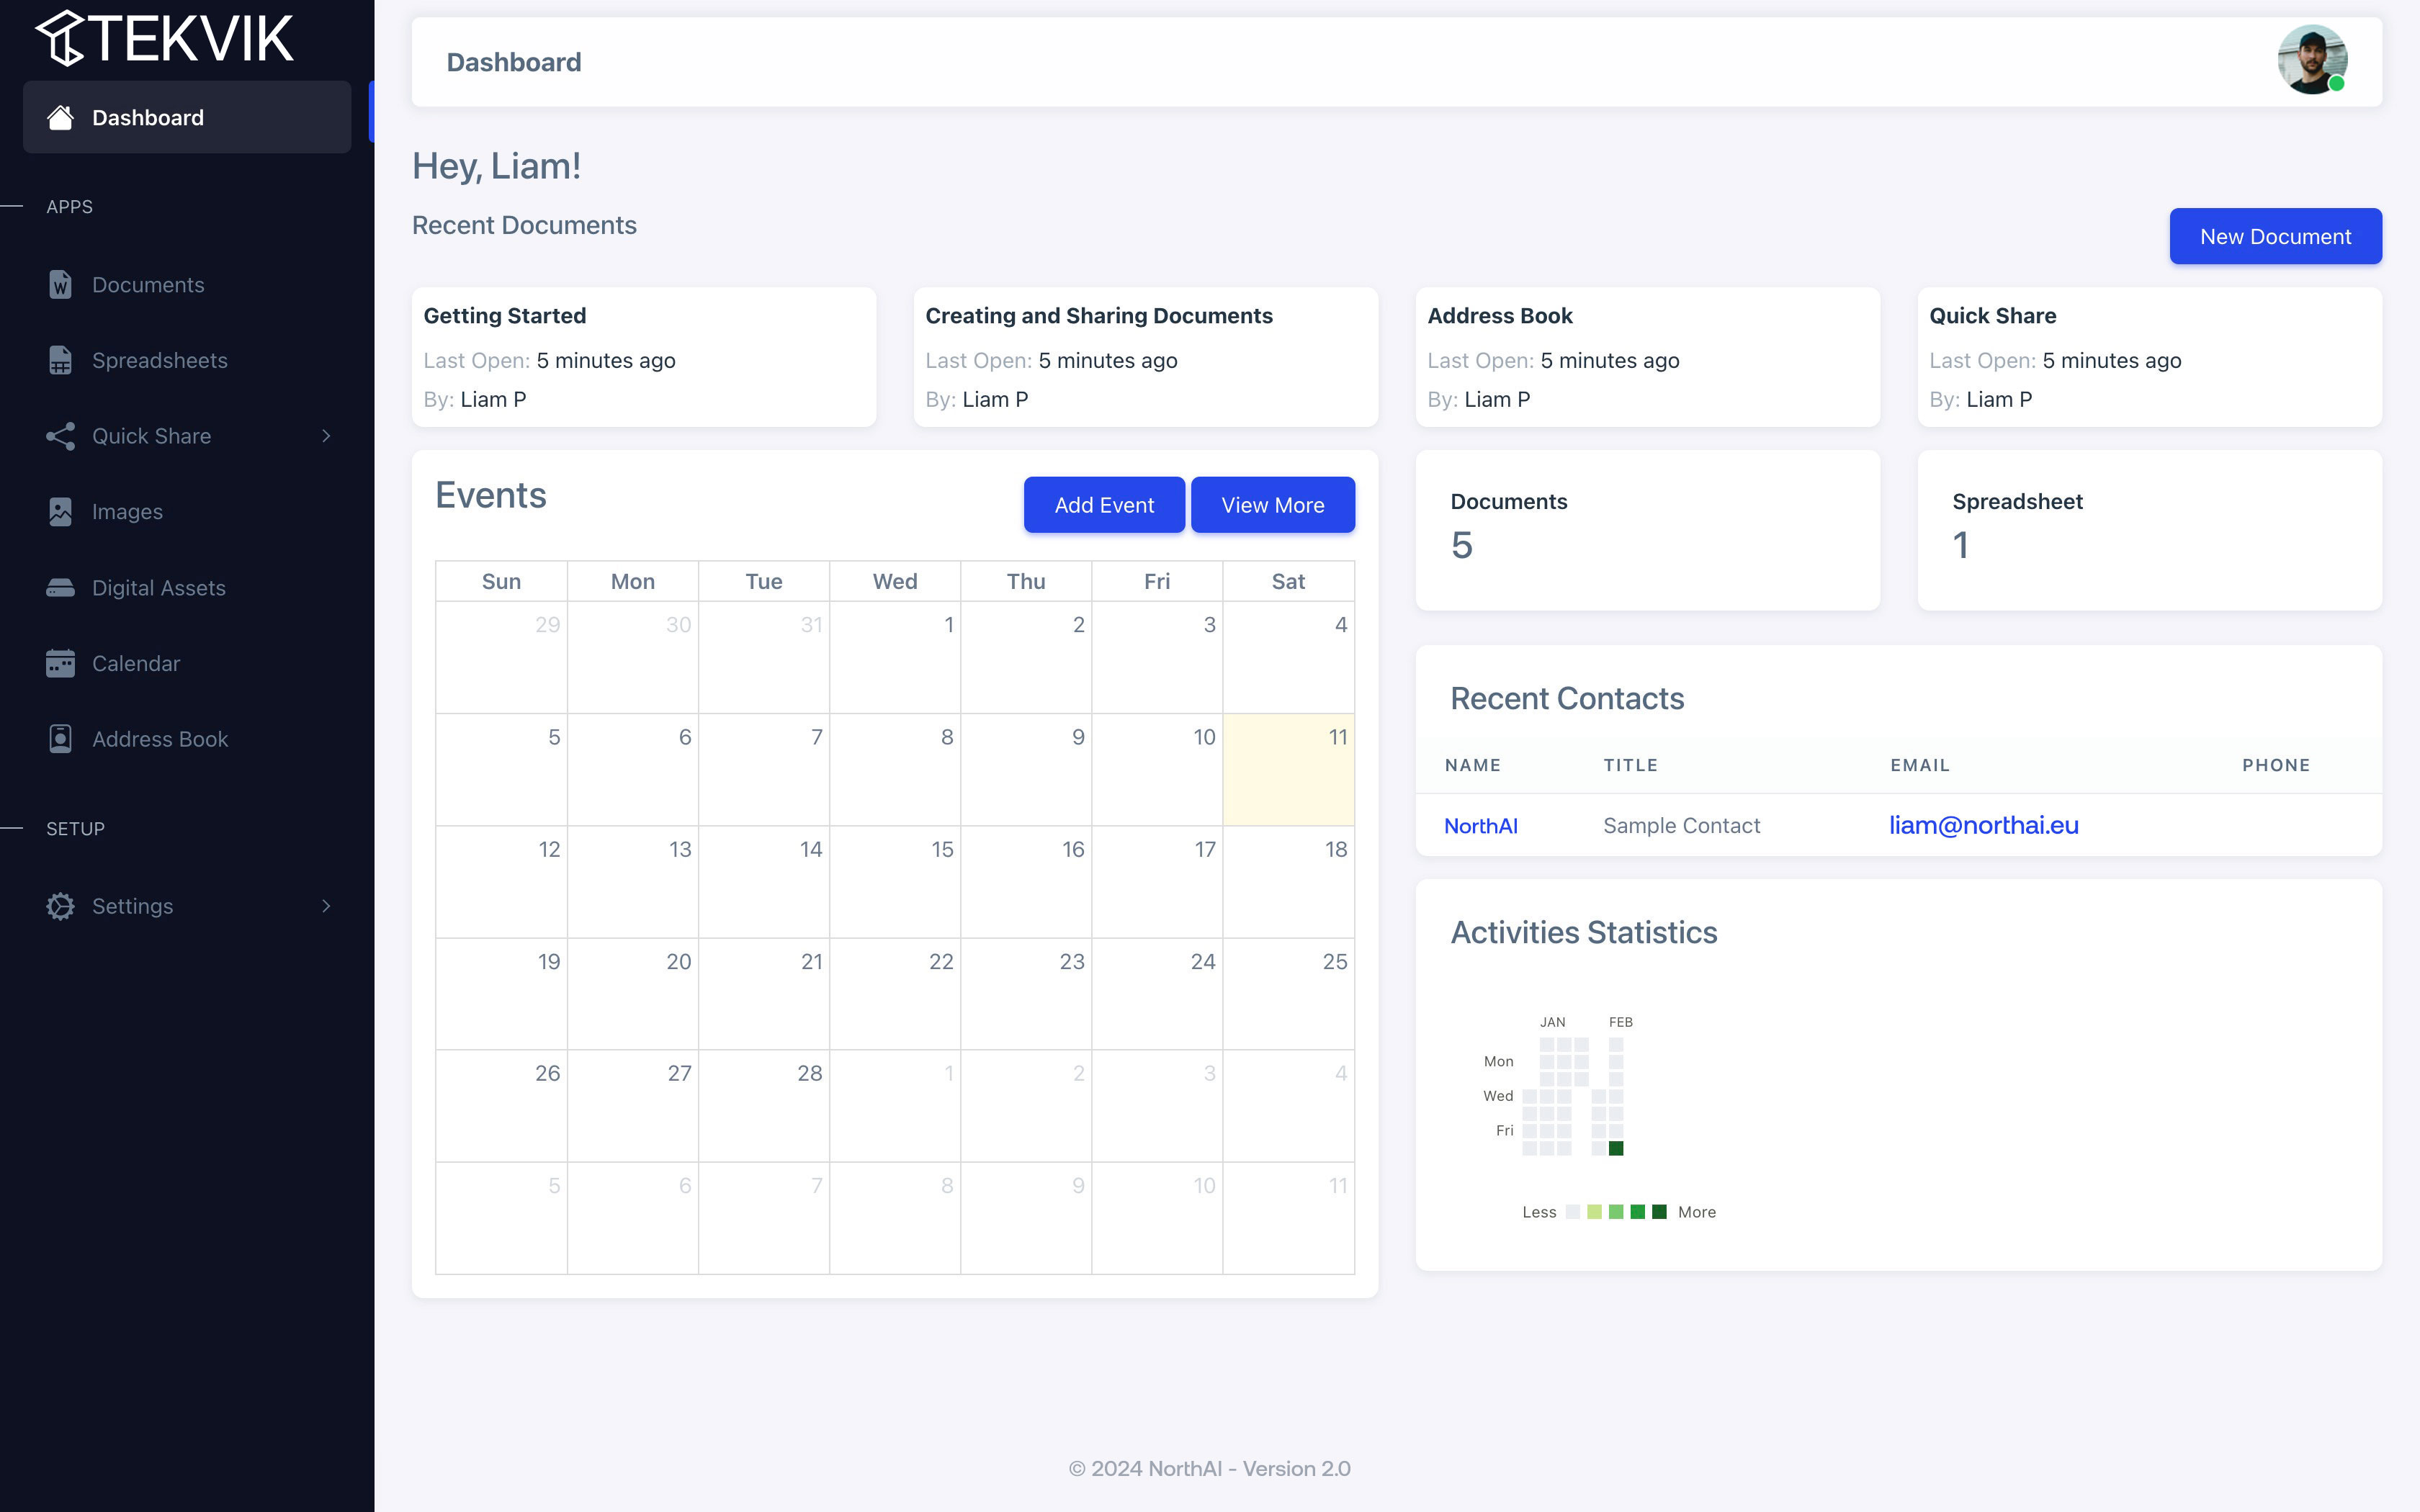Drag the Activities Statistics less-more slider
The width and height of the screenshot is (2420, 1512).
1617,1210
